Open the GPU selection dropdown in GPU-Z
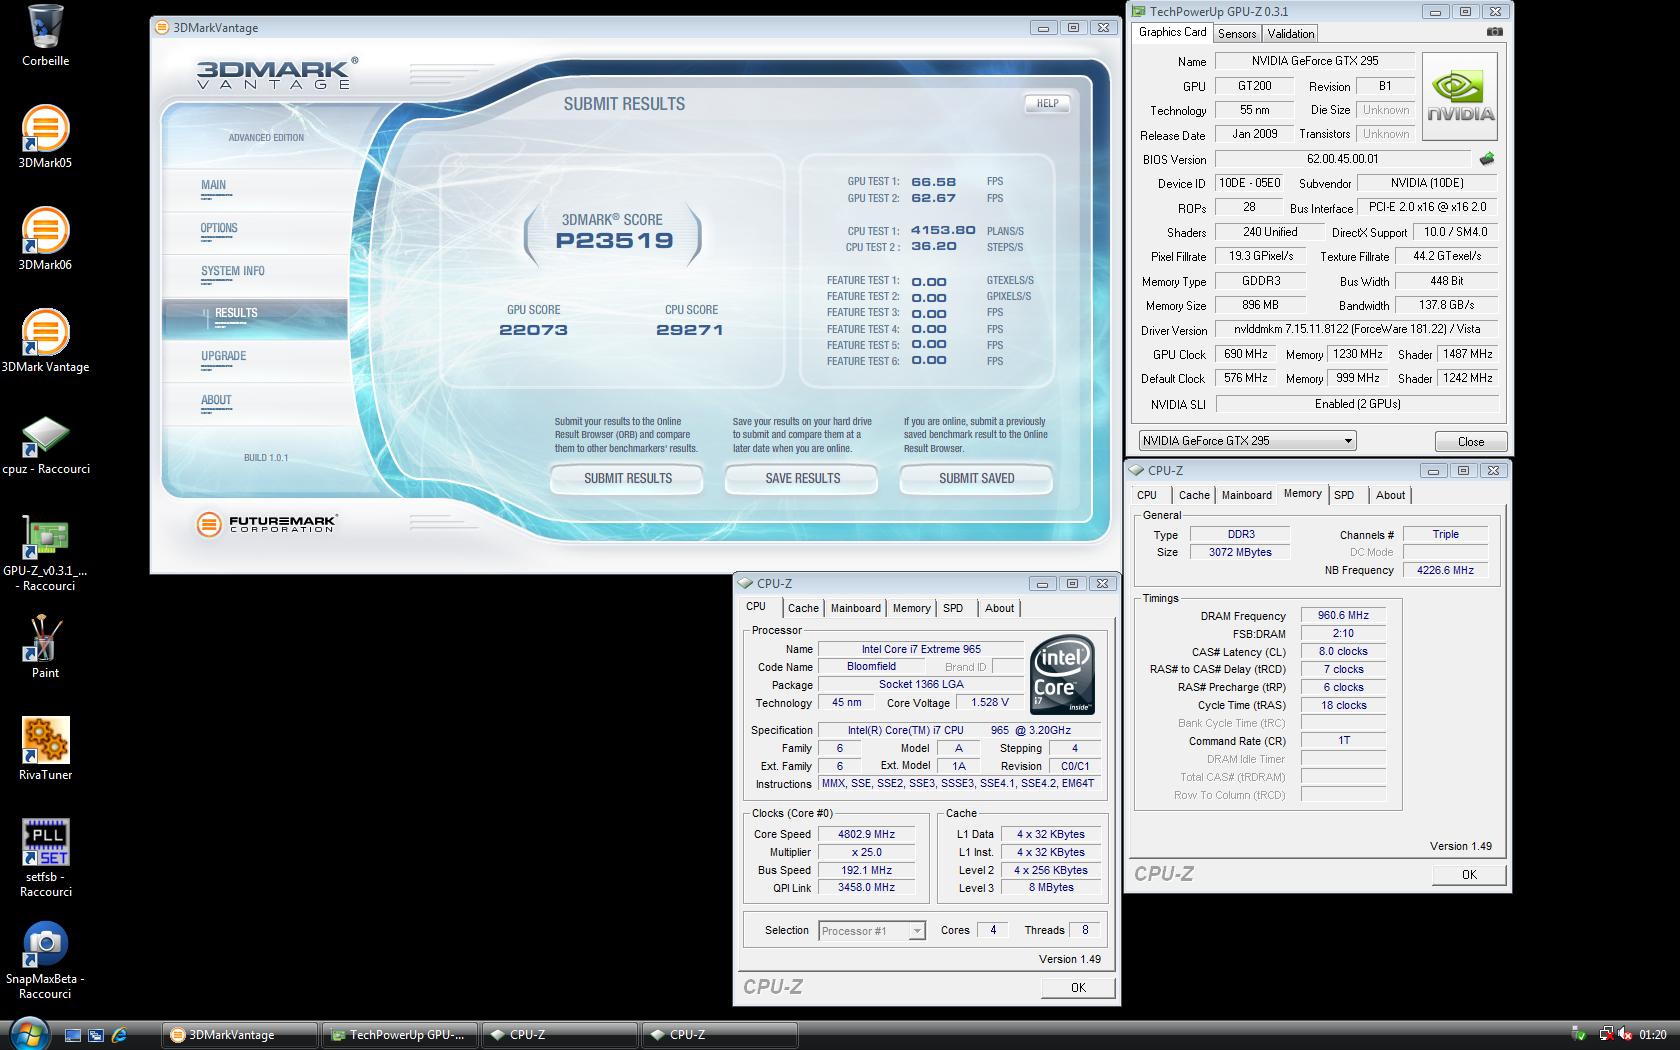Viewport: 1680px width, 1050px height. click(x=1247, y=441)
